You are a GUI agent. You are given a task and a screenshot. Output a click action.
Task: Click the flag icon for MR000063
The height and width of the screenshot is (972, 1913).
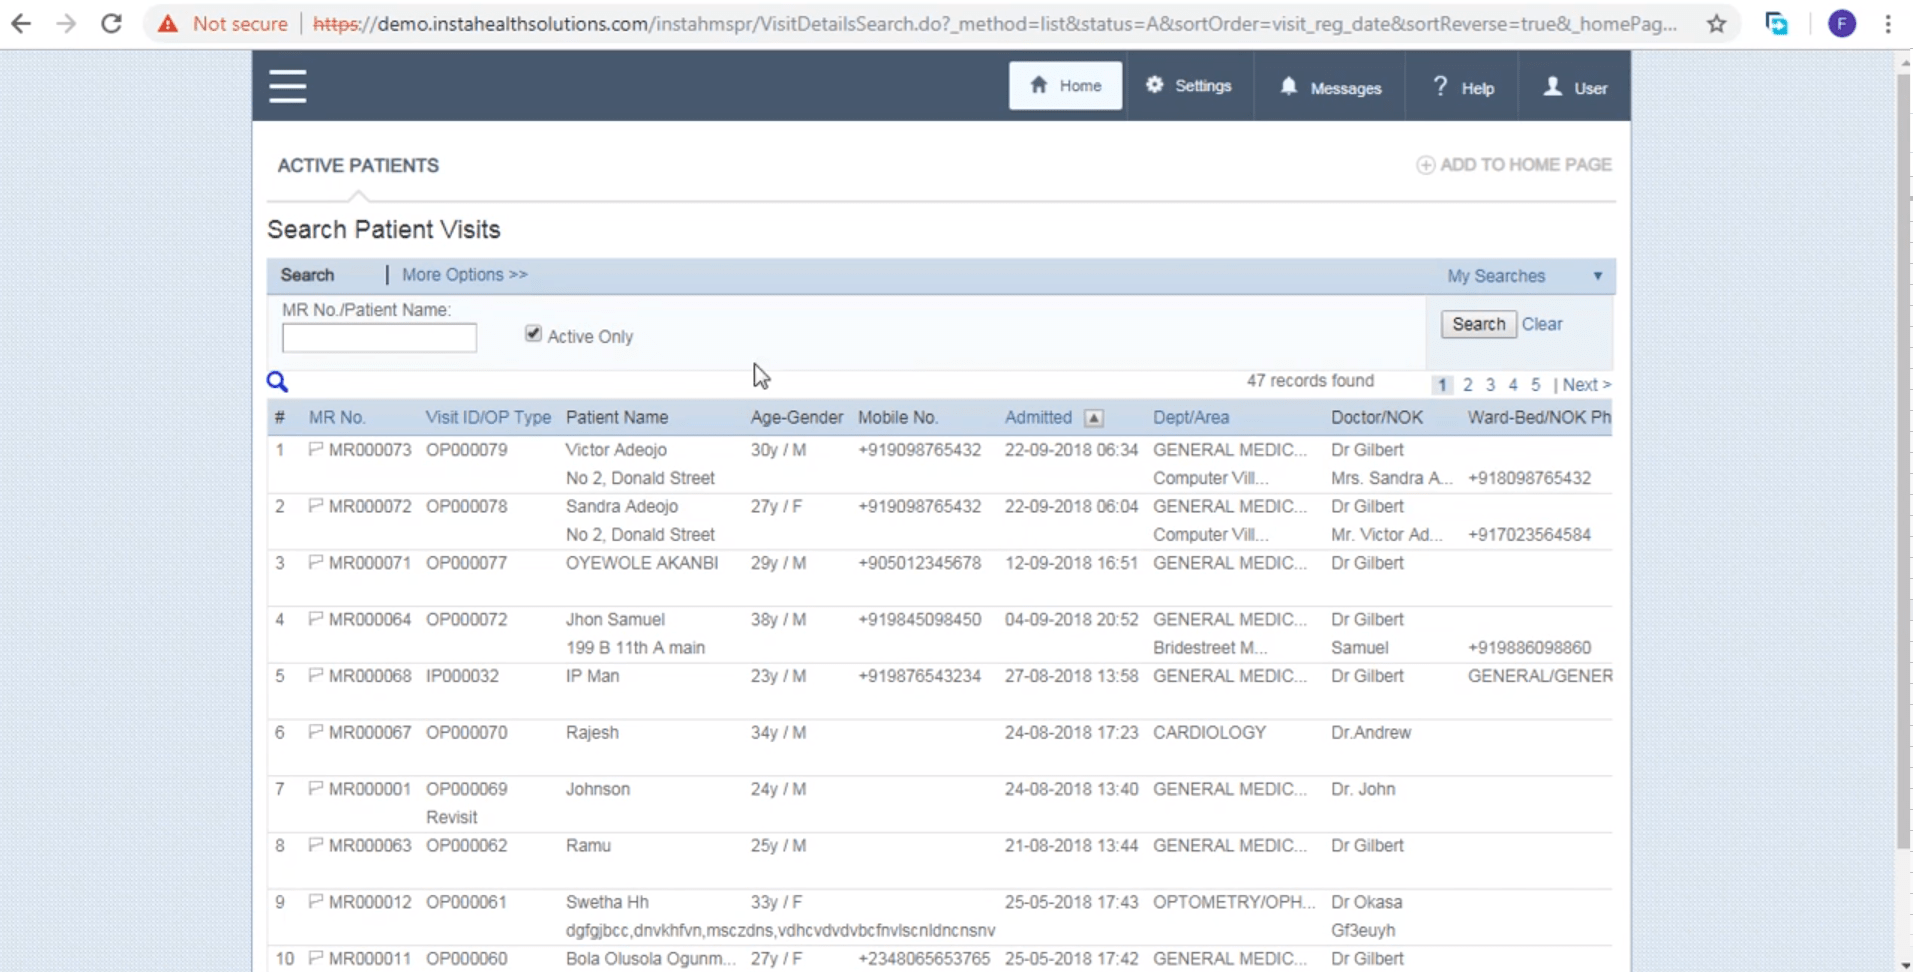click(x=316, y=845)
